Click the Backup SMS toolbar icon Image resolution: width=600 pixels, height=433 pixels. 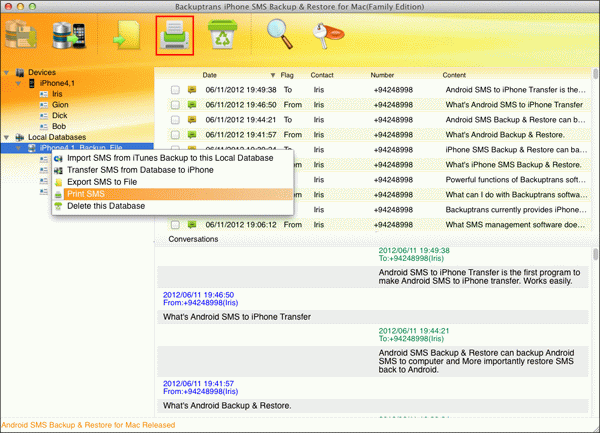pyautogui.click(x=21, y=35)
